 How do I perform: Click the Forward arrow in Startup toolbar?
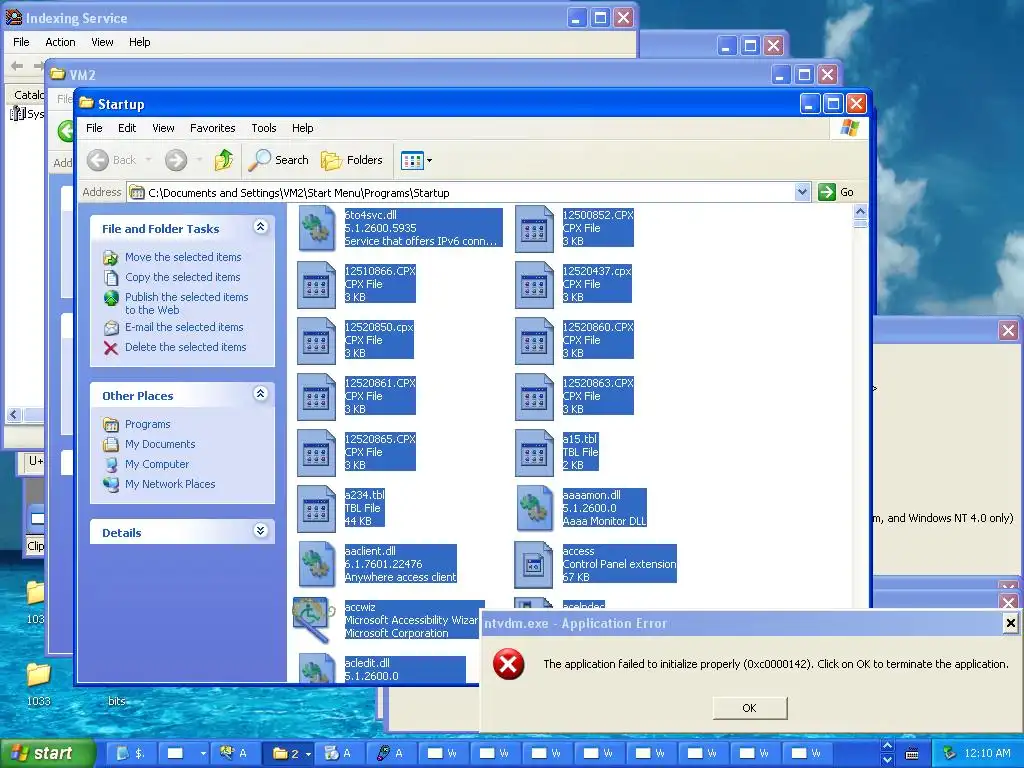pos(176,160)
